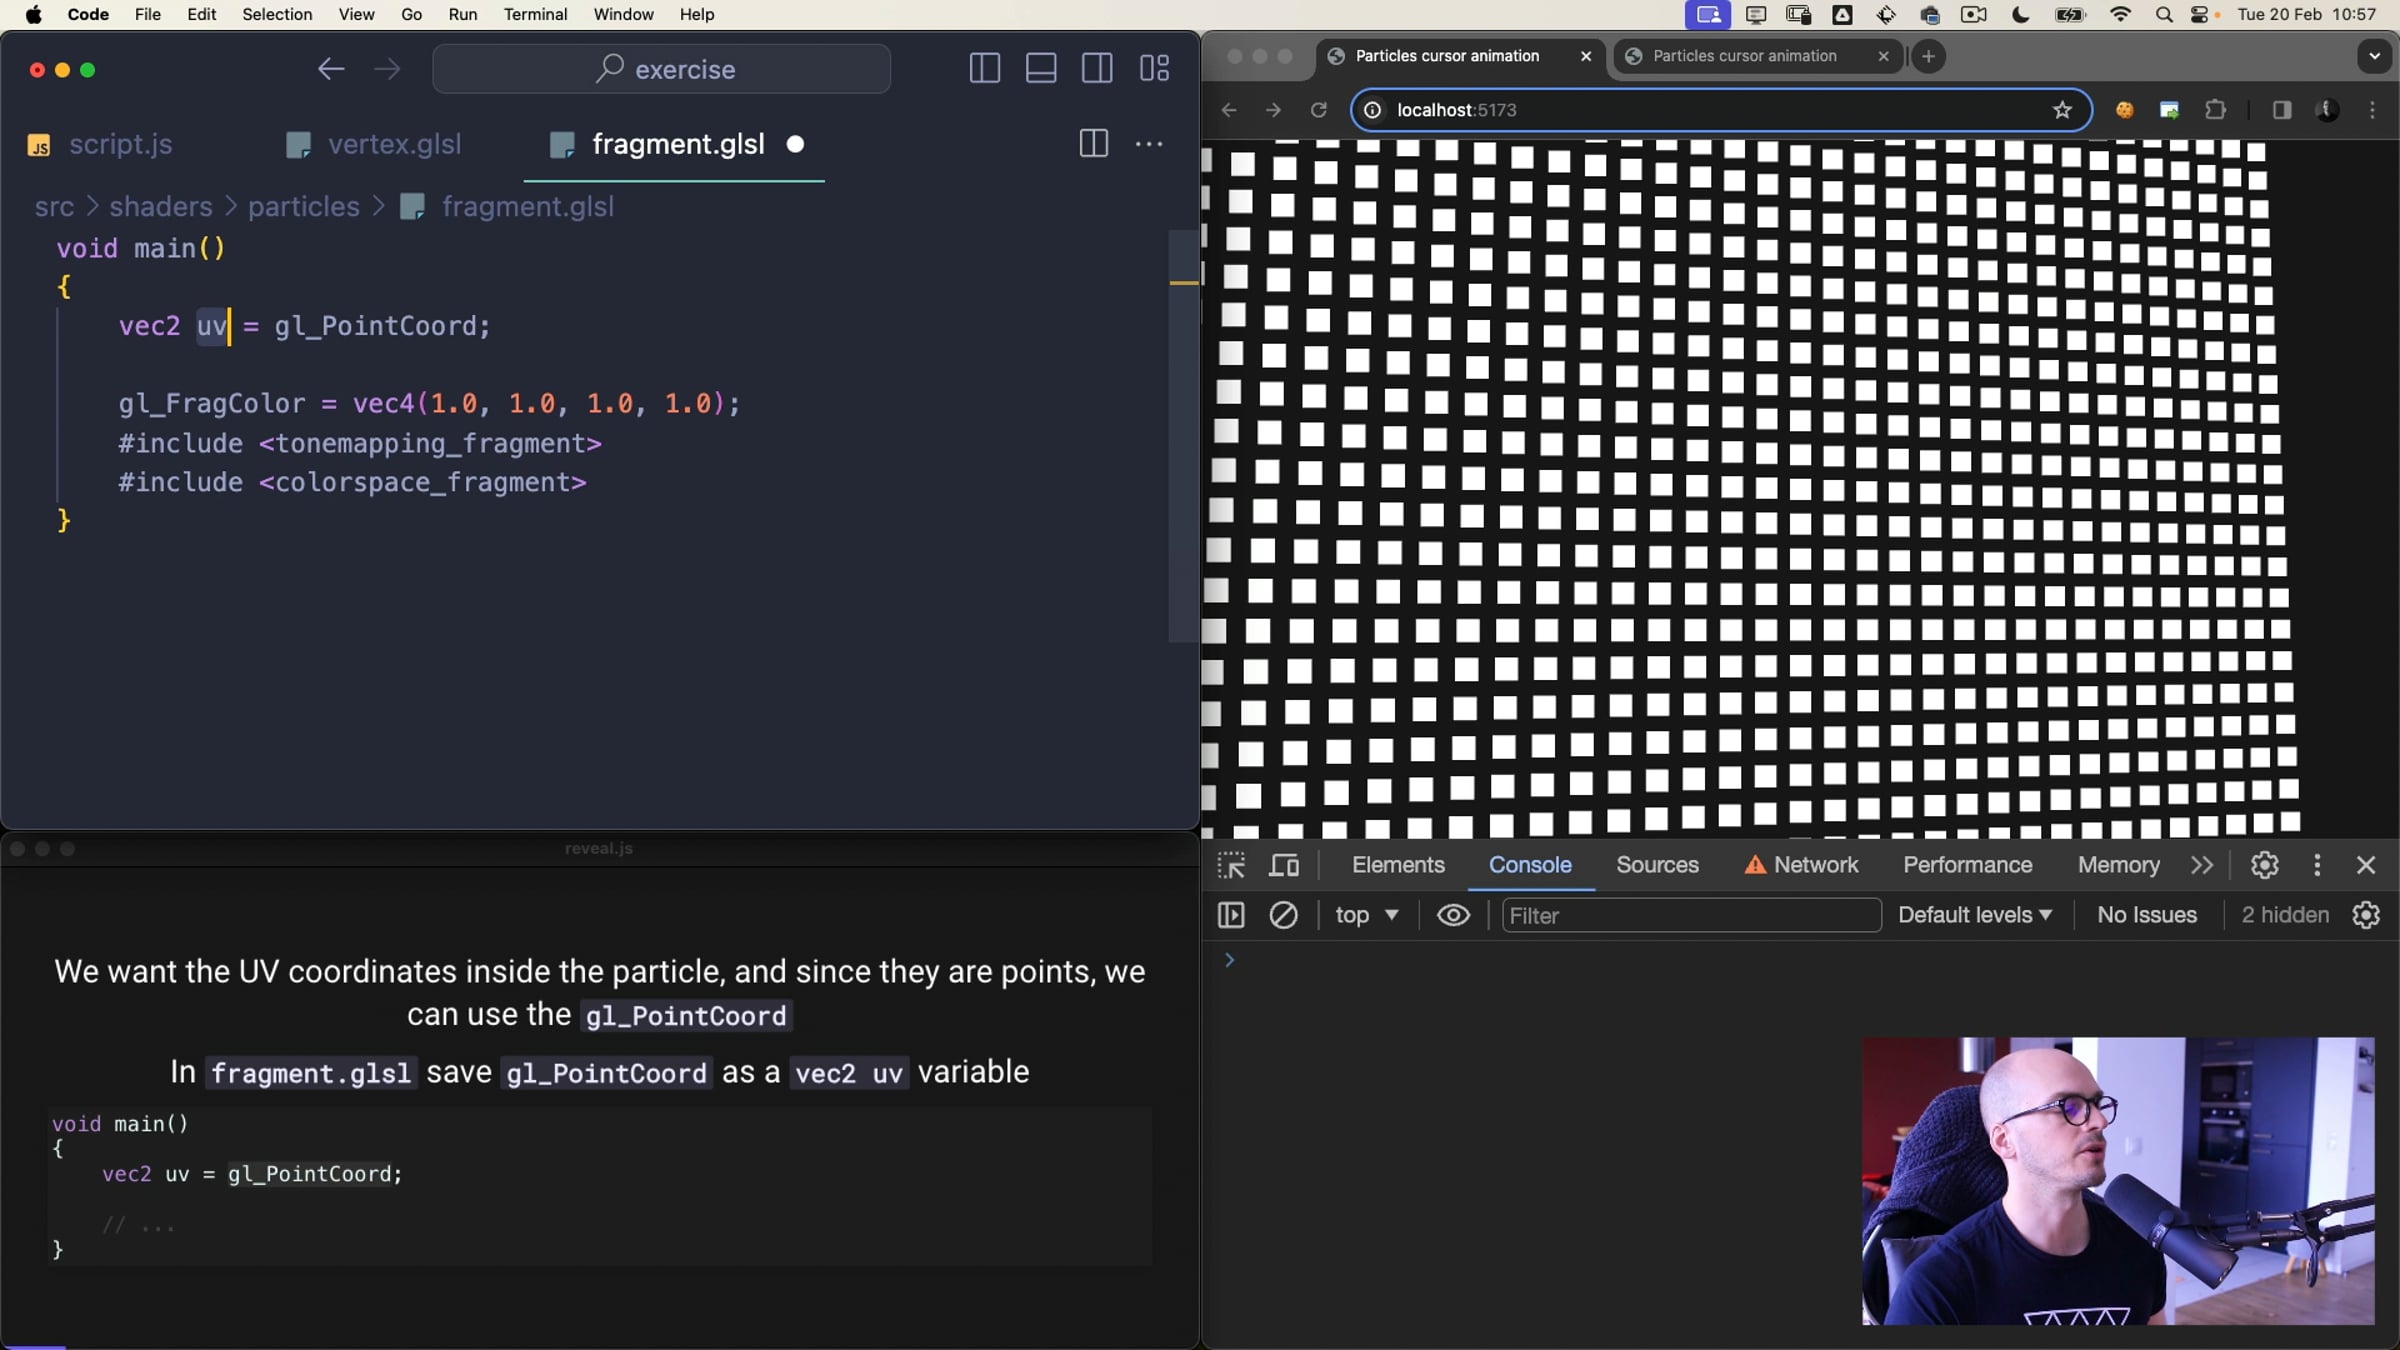Screen dimensions: 2400x1350
Task: Click the shaders breadcrumb link
Action: (160, 207)
